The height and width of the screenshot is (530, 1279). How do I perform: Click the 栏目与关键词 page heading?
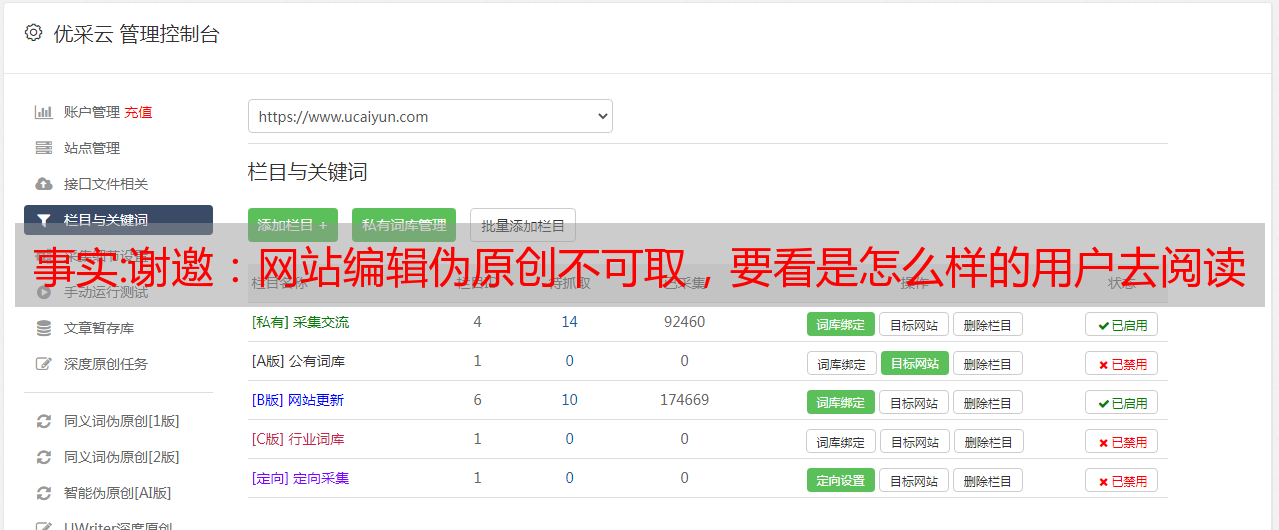308,172
